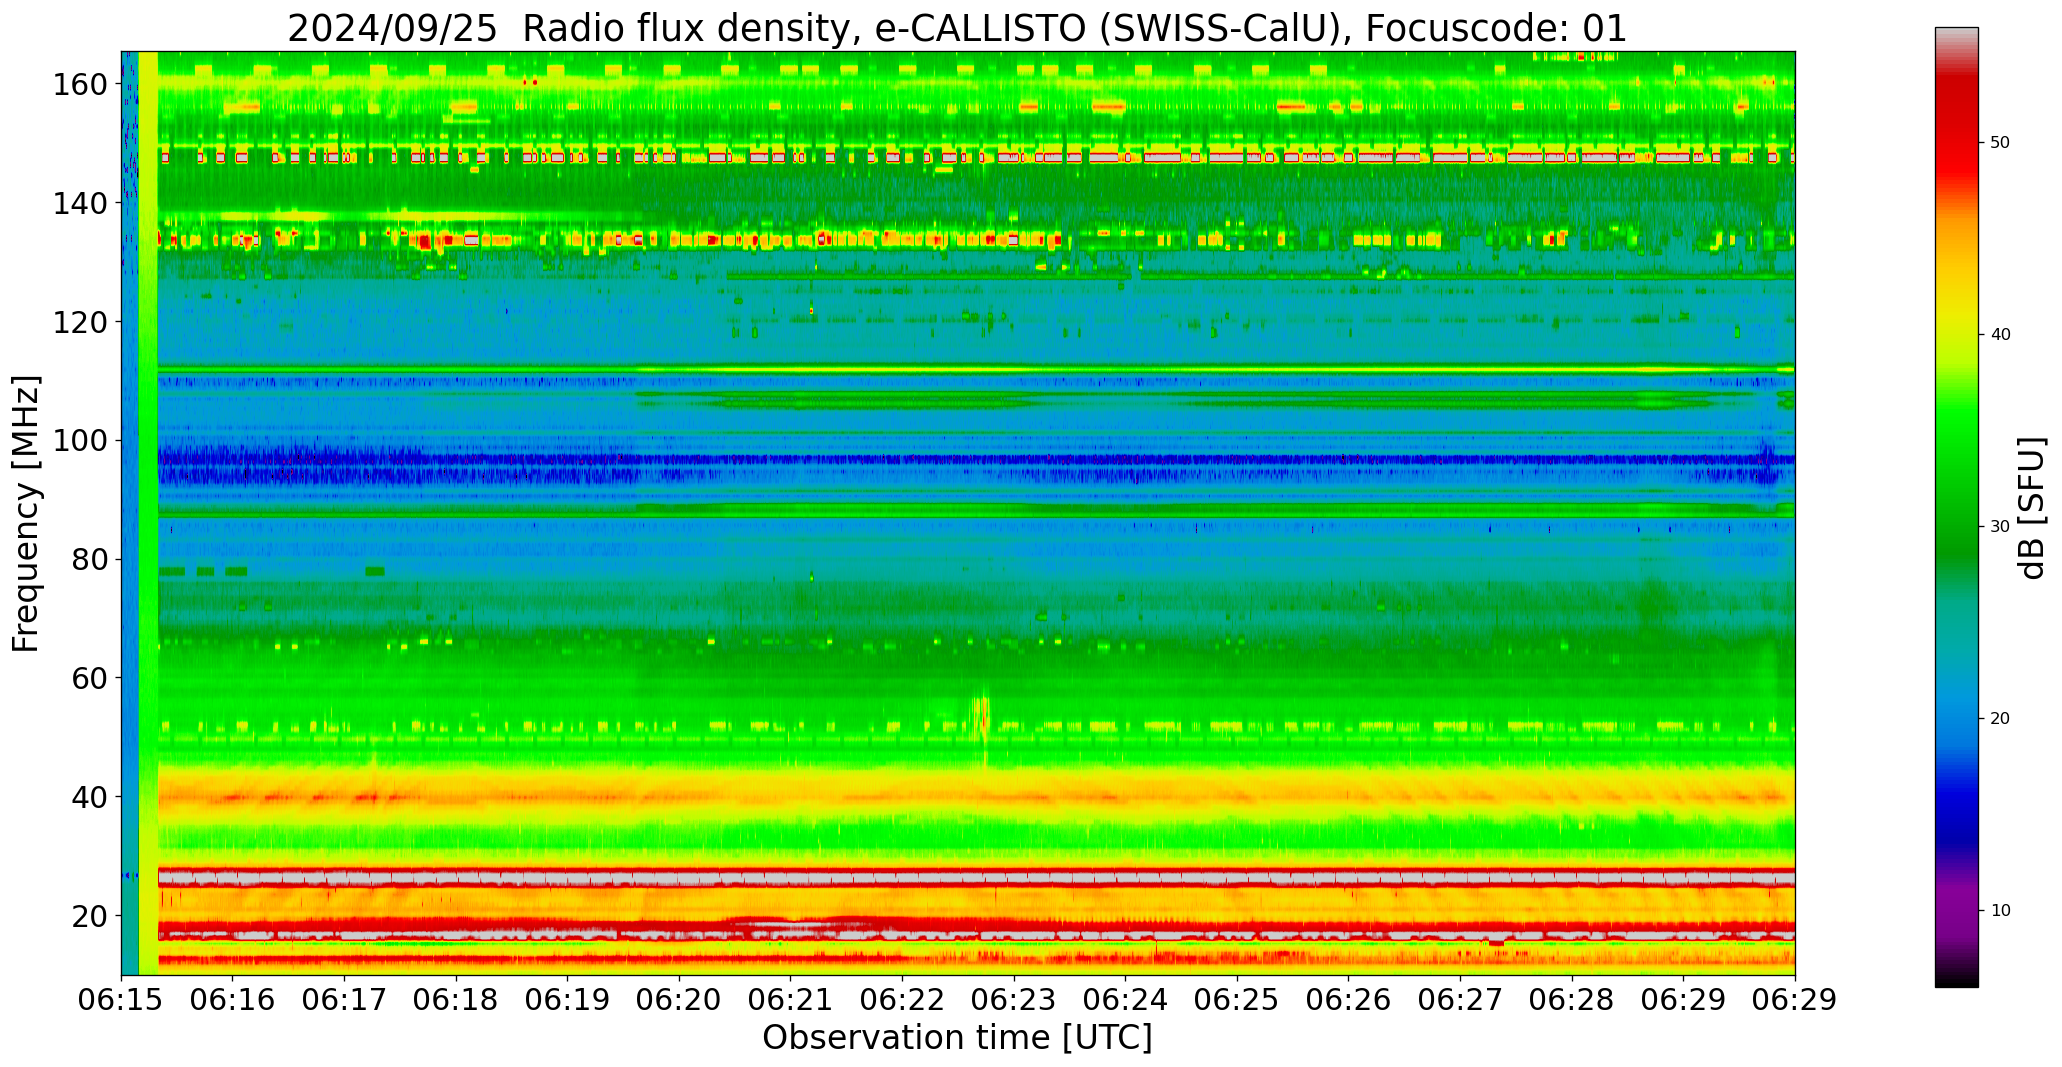
Task: Click the 06:26 time tick label
Action: tap(1348, 1001)
